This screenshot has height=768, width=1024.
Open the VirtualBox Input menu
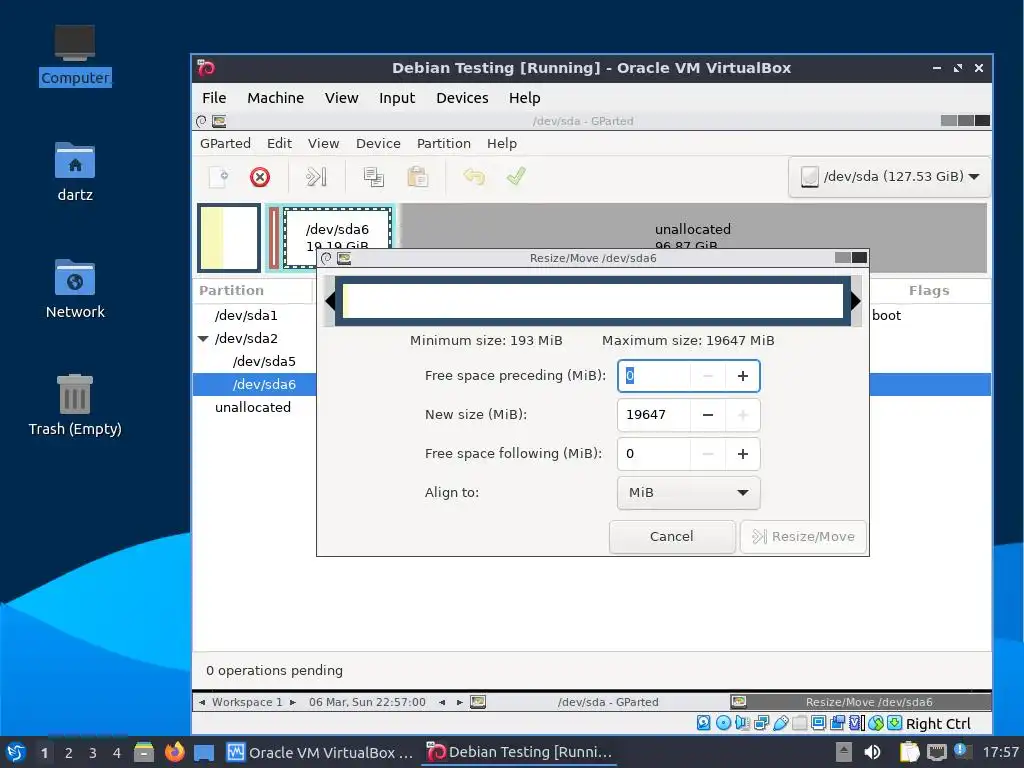click(x=397, y=98)
